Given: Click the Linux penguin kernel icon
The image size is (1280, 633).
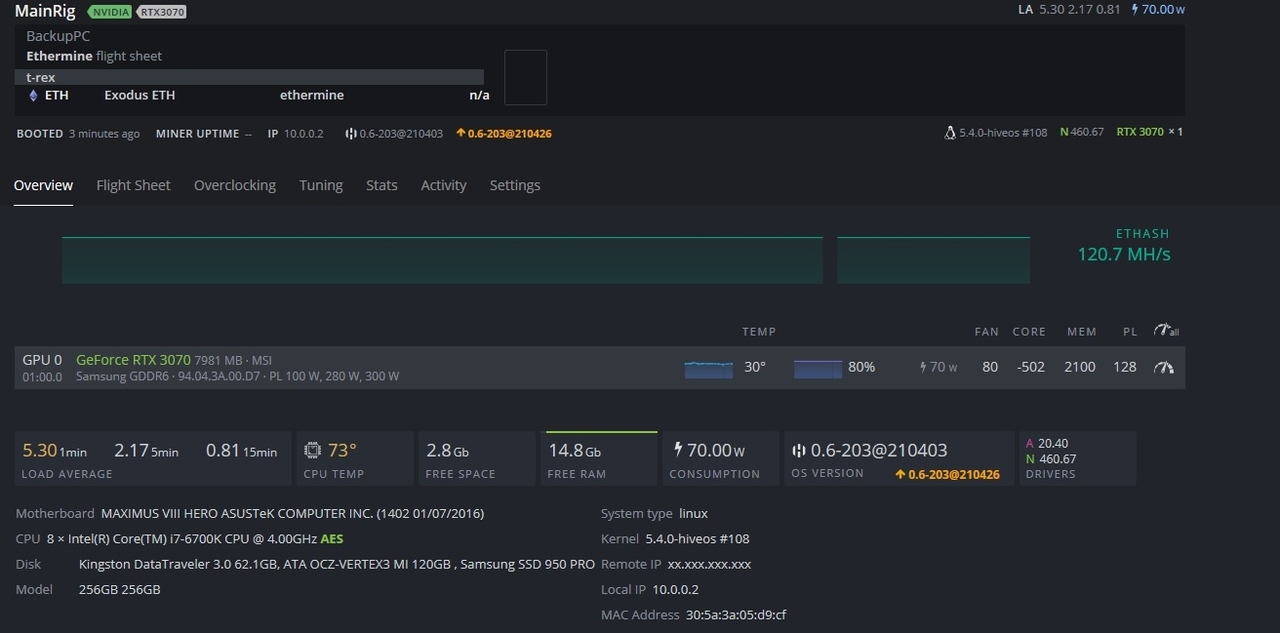Looking at the screenshot, I should (x=949, y=132).
